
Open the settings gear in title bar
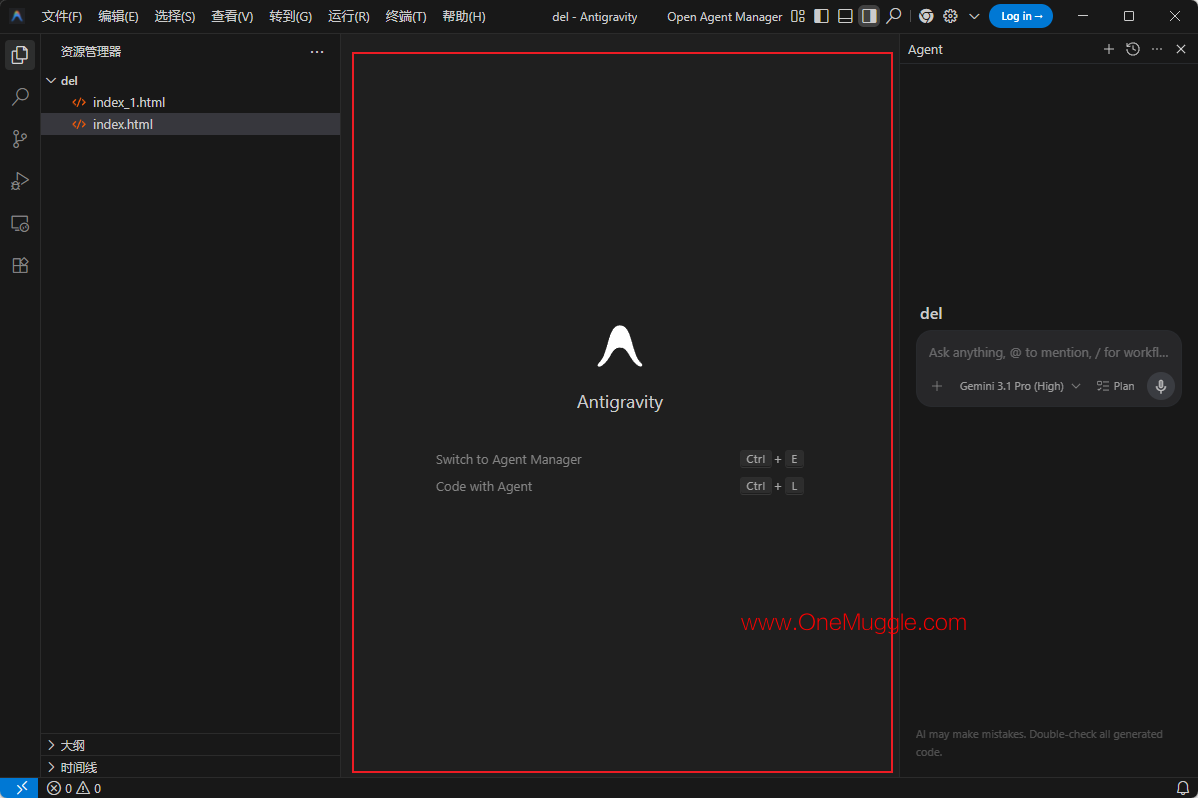click(950, 16)
